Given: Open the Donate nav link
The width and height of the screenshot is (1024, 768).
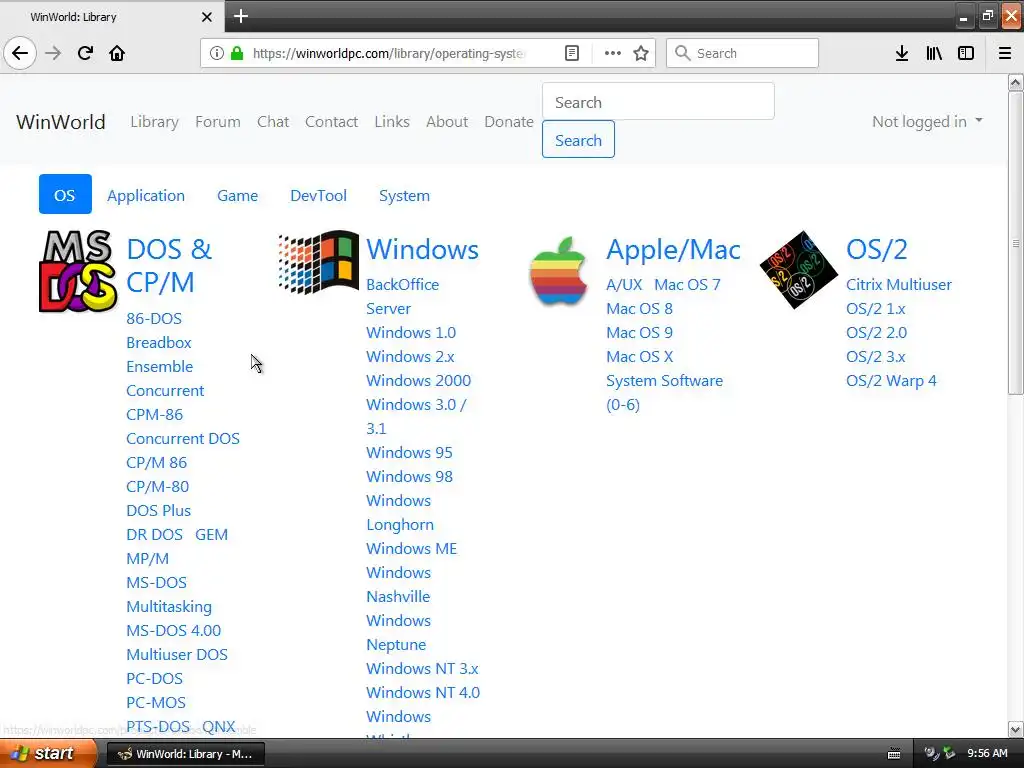Looking at the screenshot, I should point(509,121).
